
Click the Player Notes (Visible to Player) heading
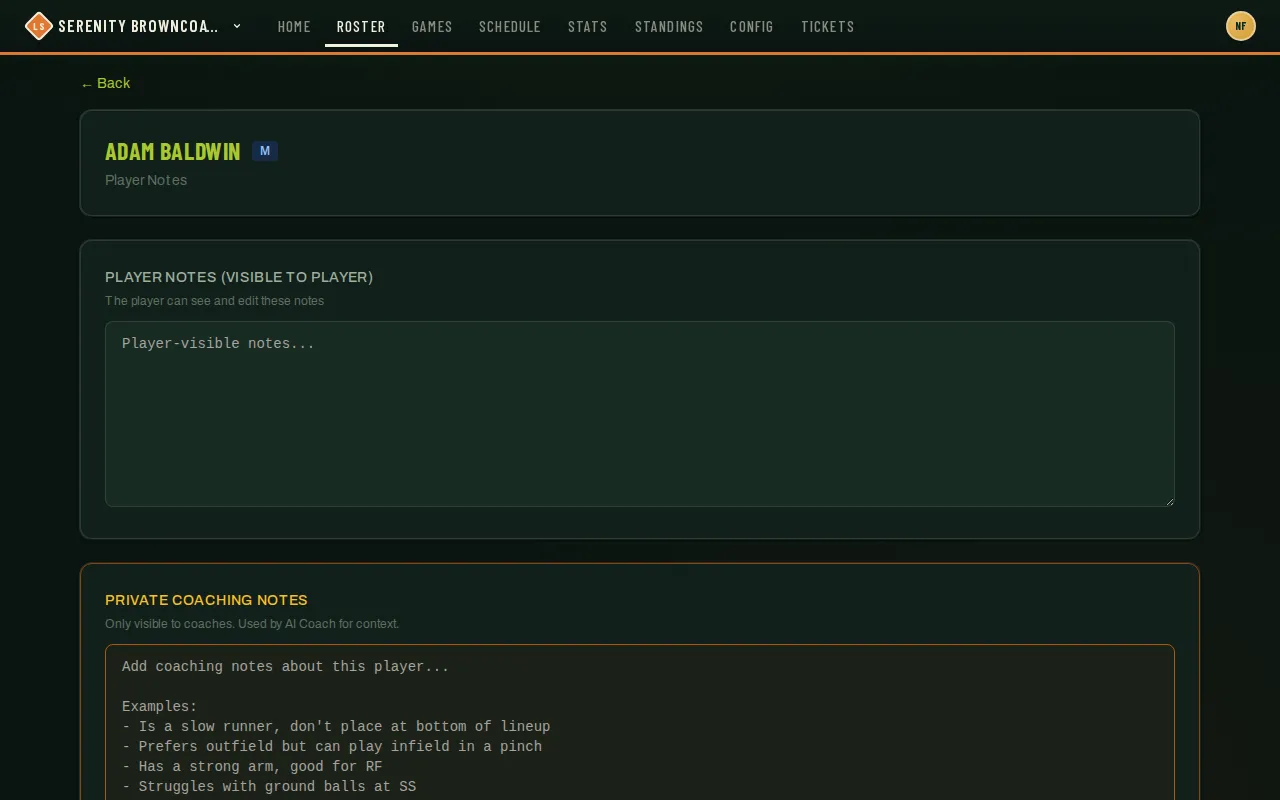239,277
